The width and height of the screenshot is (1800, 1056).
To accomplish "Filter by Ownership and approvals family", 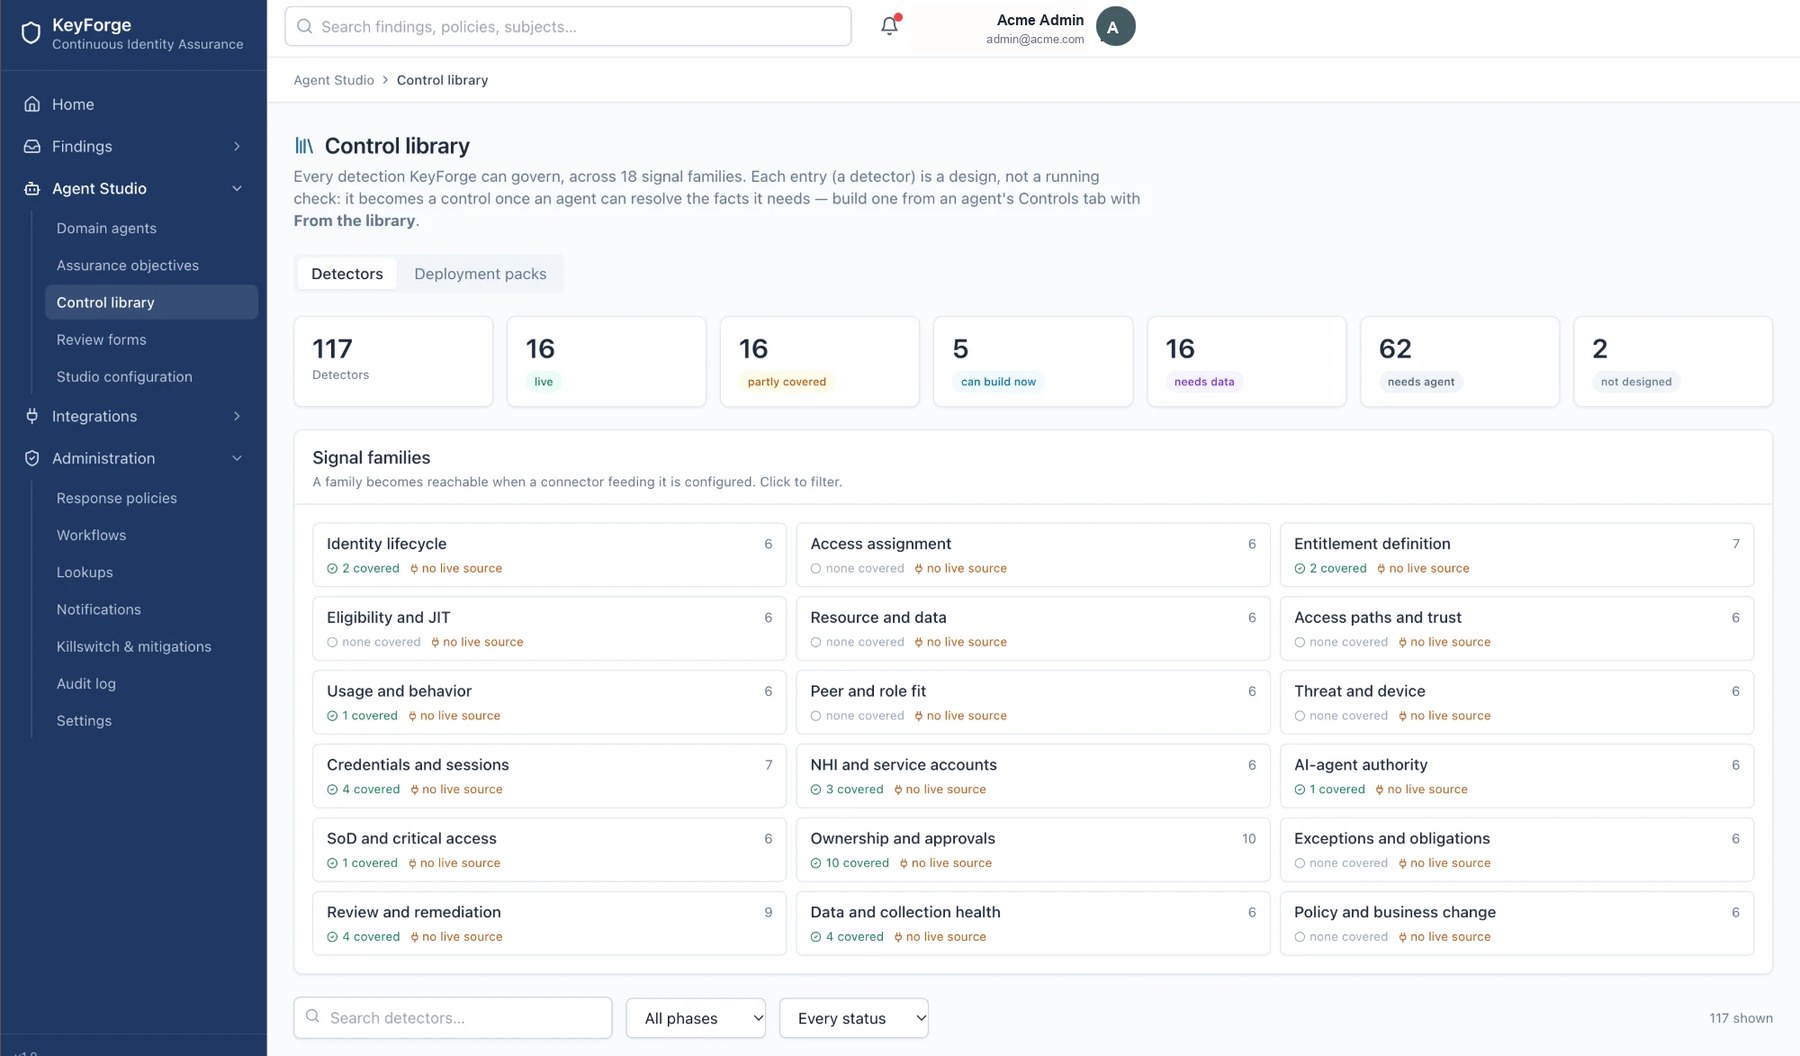I will pyautogui.click(x=1033, y=850).
